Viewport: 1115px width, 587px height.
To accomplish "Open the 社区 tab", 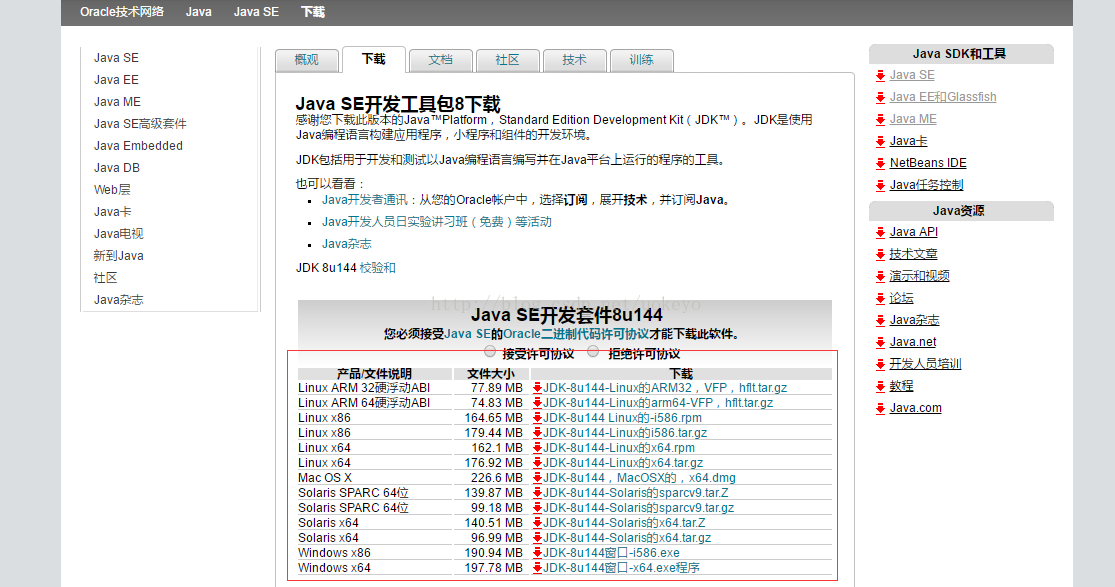I will click(x=507, y=60).
